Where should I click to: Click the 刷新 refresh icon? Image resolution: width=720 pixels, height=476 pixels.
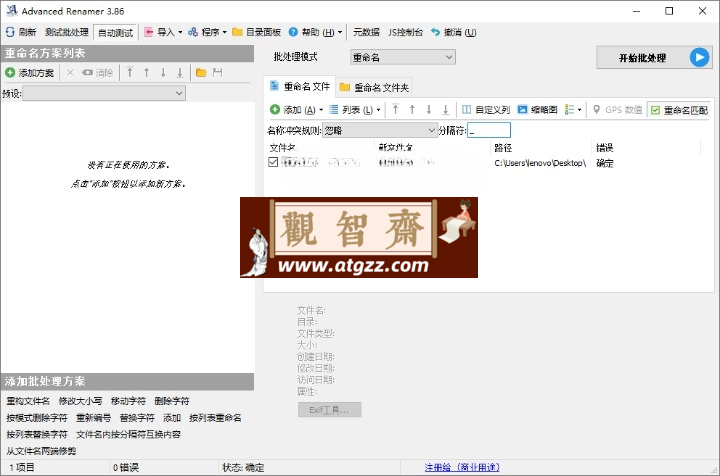tap(10, 32)
